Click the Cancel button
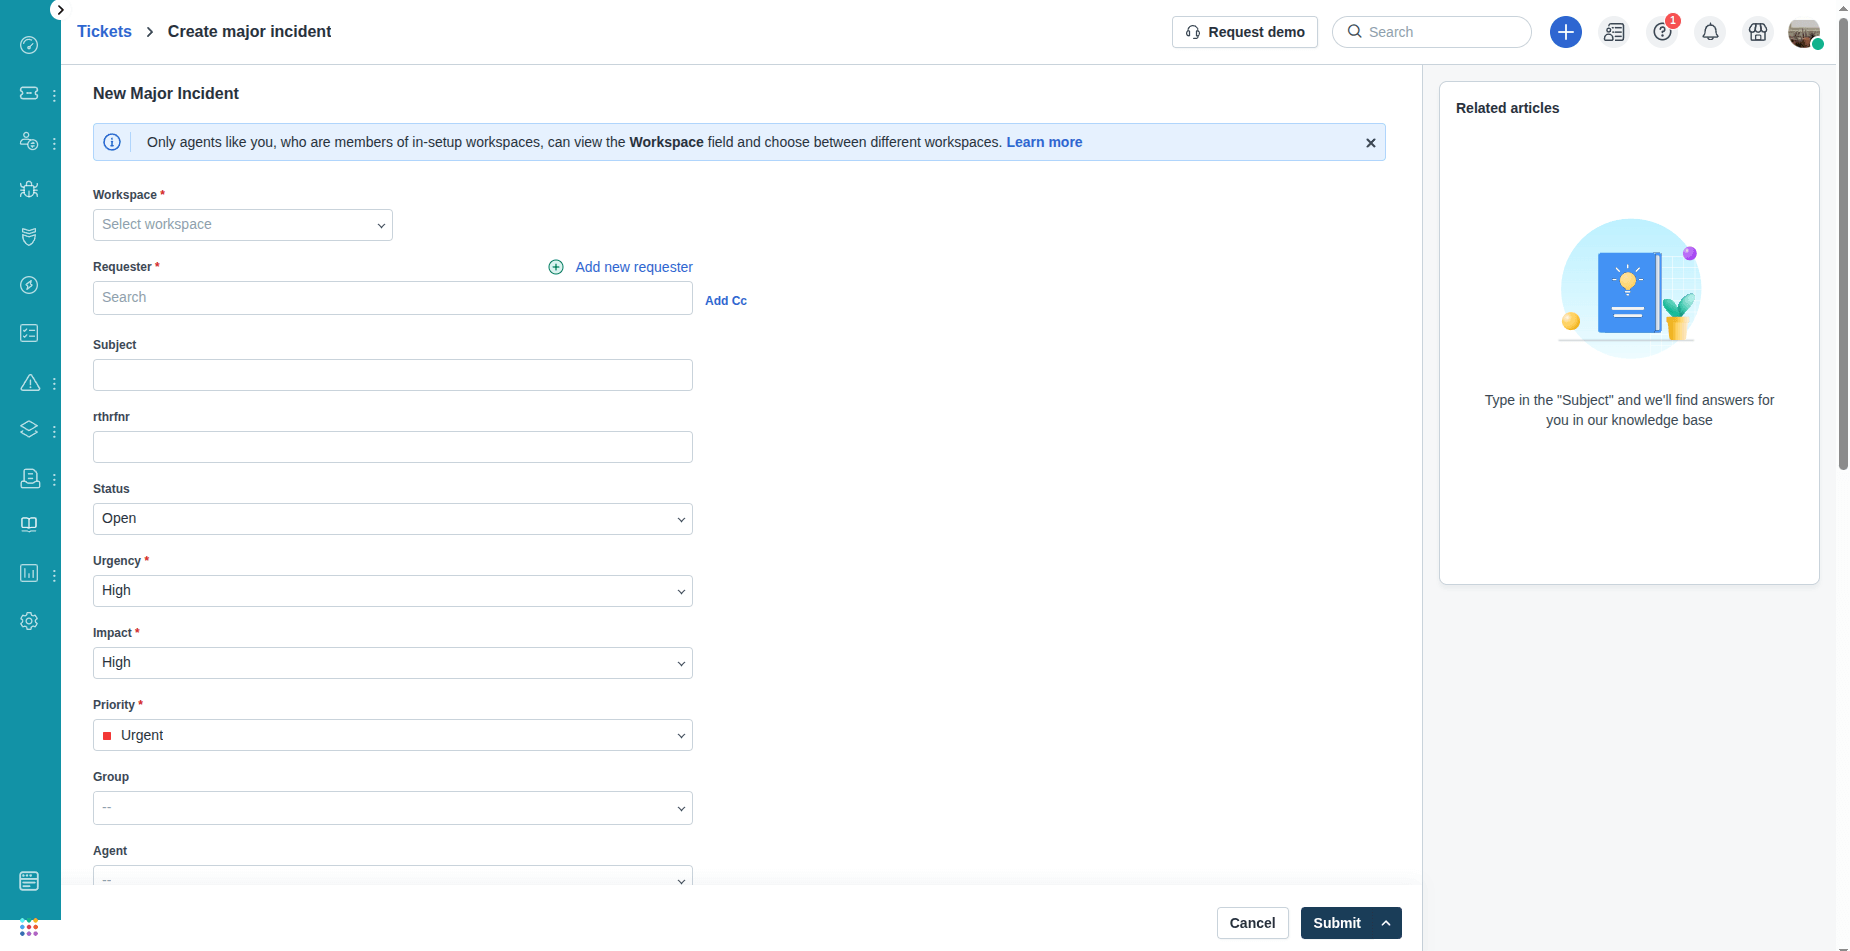The image size is (1850, 951). click(x=1252, y=923)
